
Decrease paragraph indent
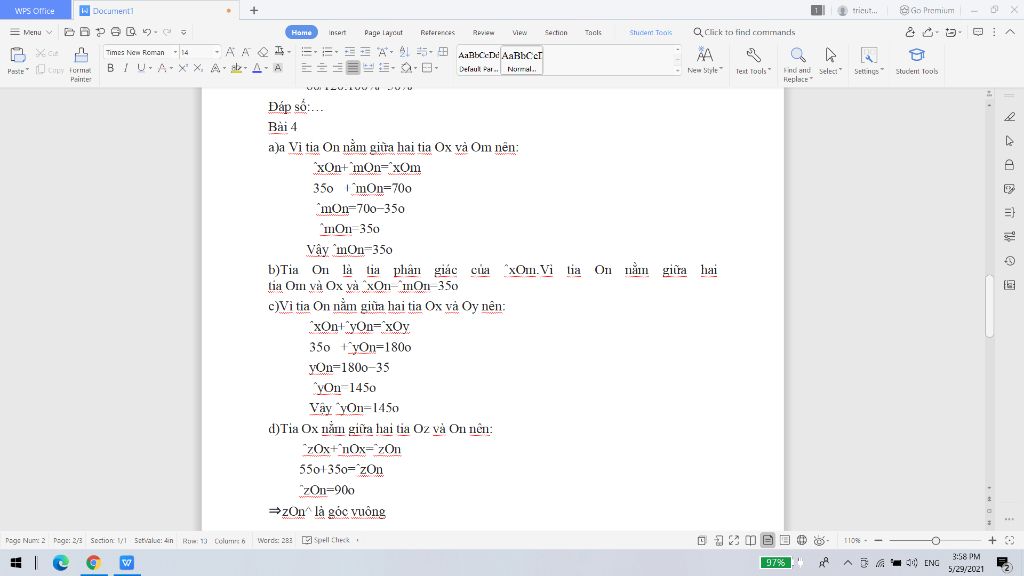tap(350, 52)
